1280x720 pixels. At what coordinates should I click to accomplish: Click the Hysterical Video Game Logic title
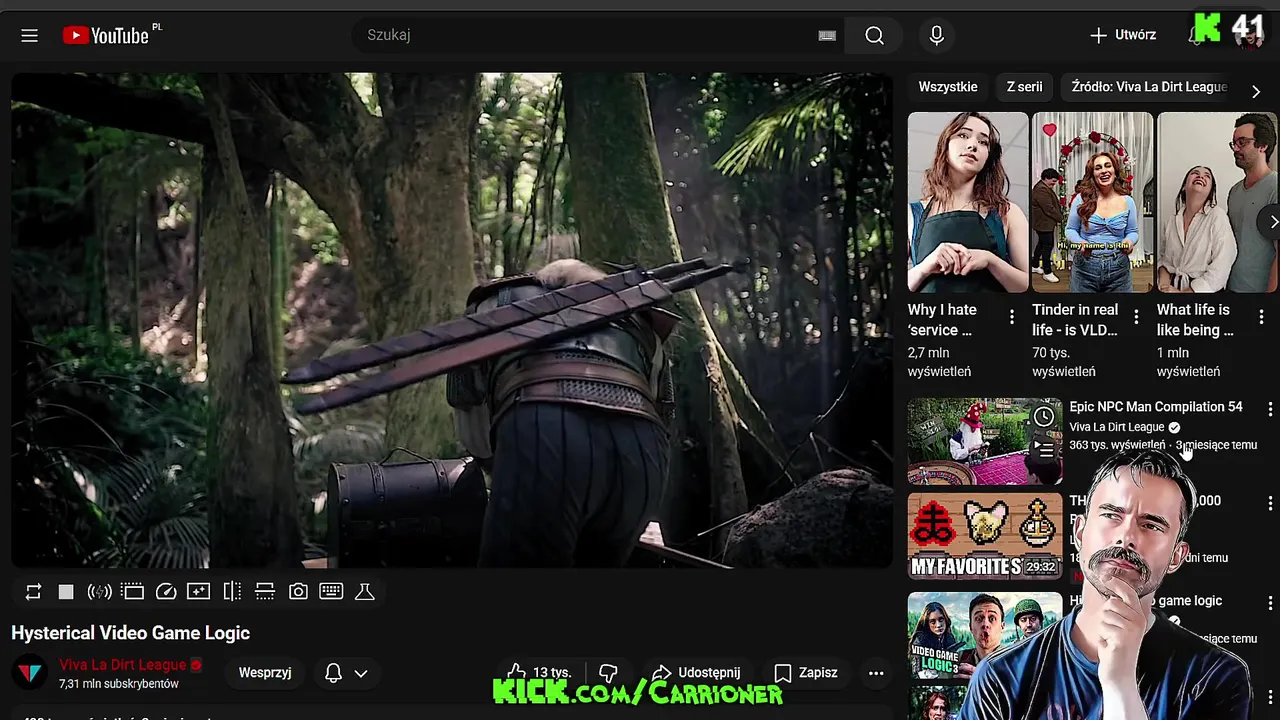pos(131,633)
